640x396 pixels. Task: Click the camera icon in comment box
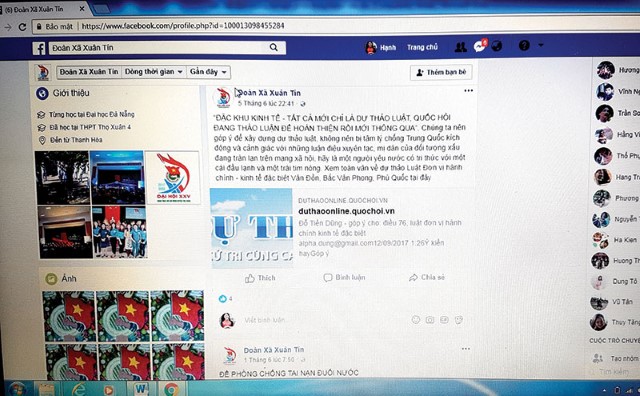(x=430, y=320)
